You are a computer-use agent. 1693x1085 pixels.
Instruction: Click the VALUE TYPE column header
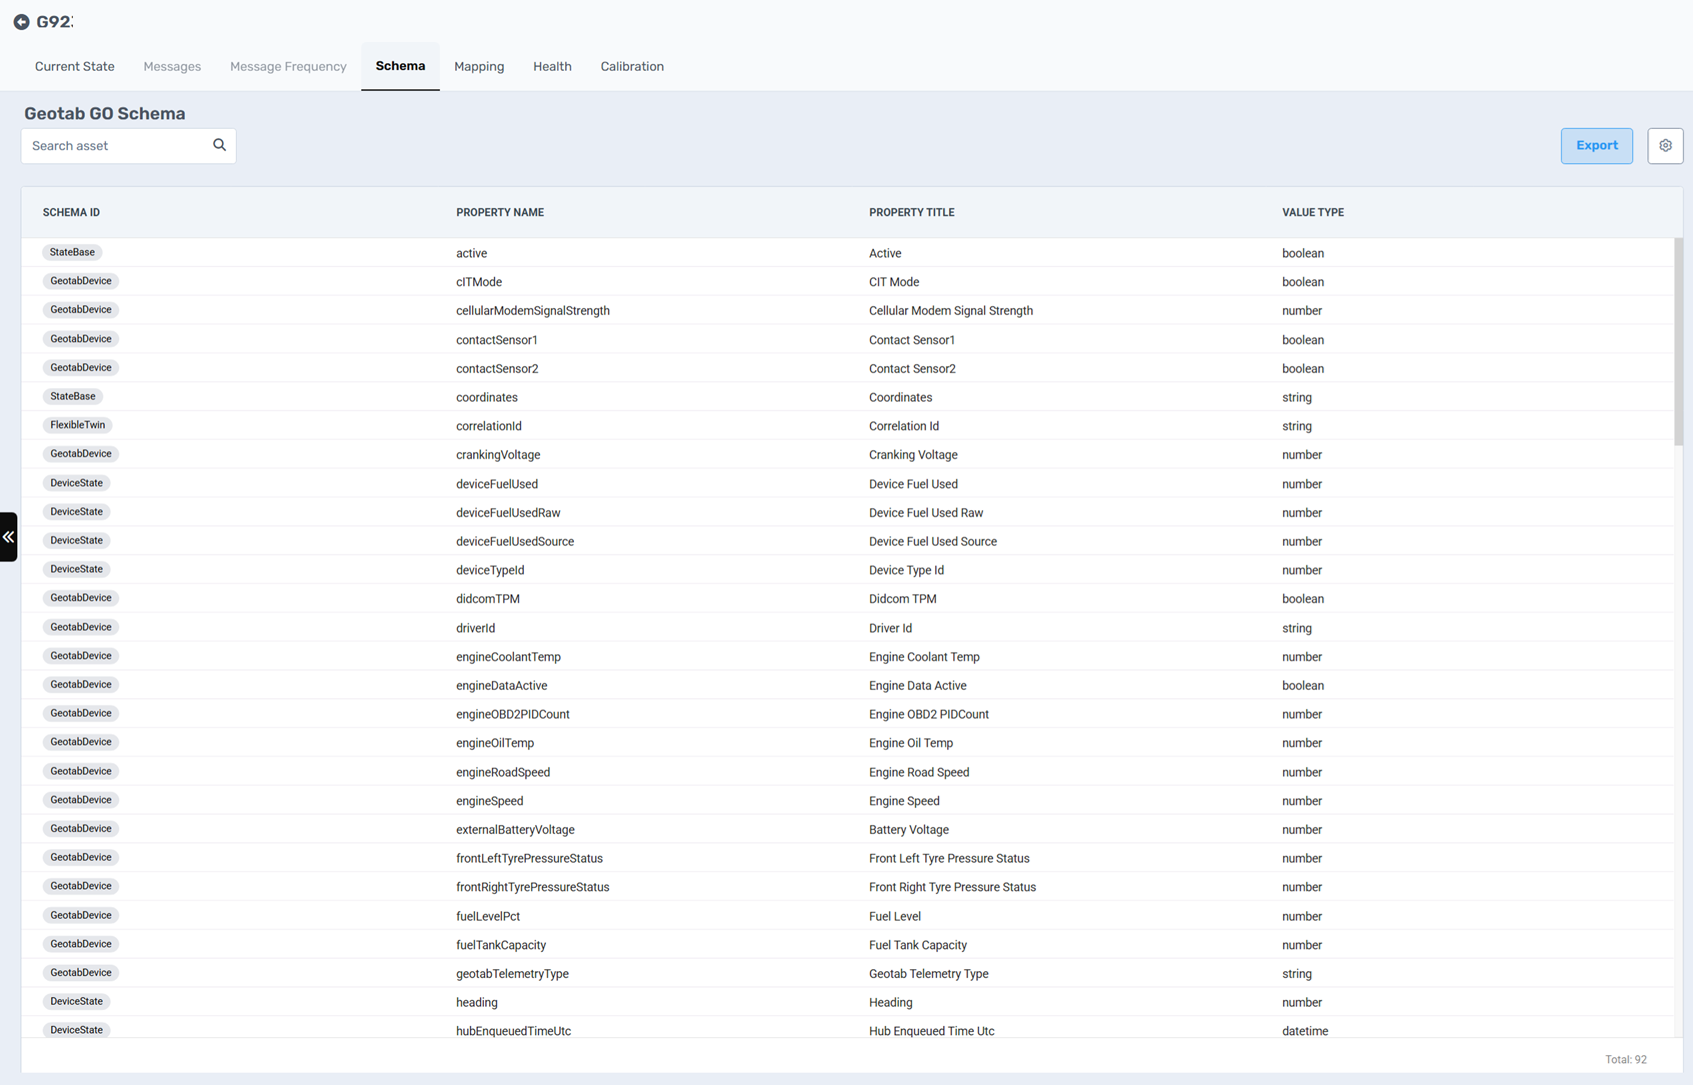click(1313, 213)
